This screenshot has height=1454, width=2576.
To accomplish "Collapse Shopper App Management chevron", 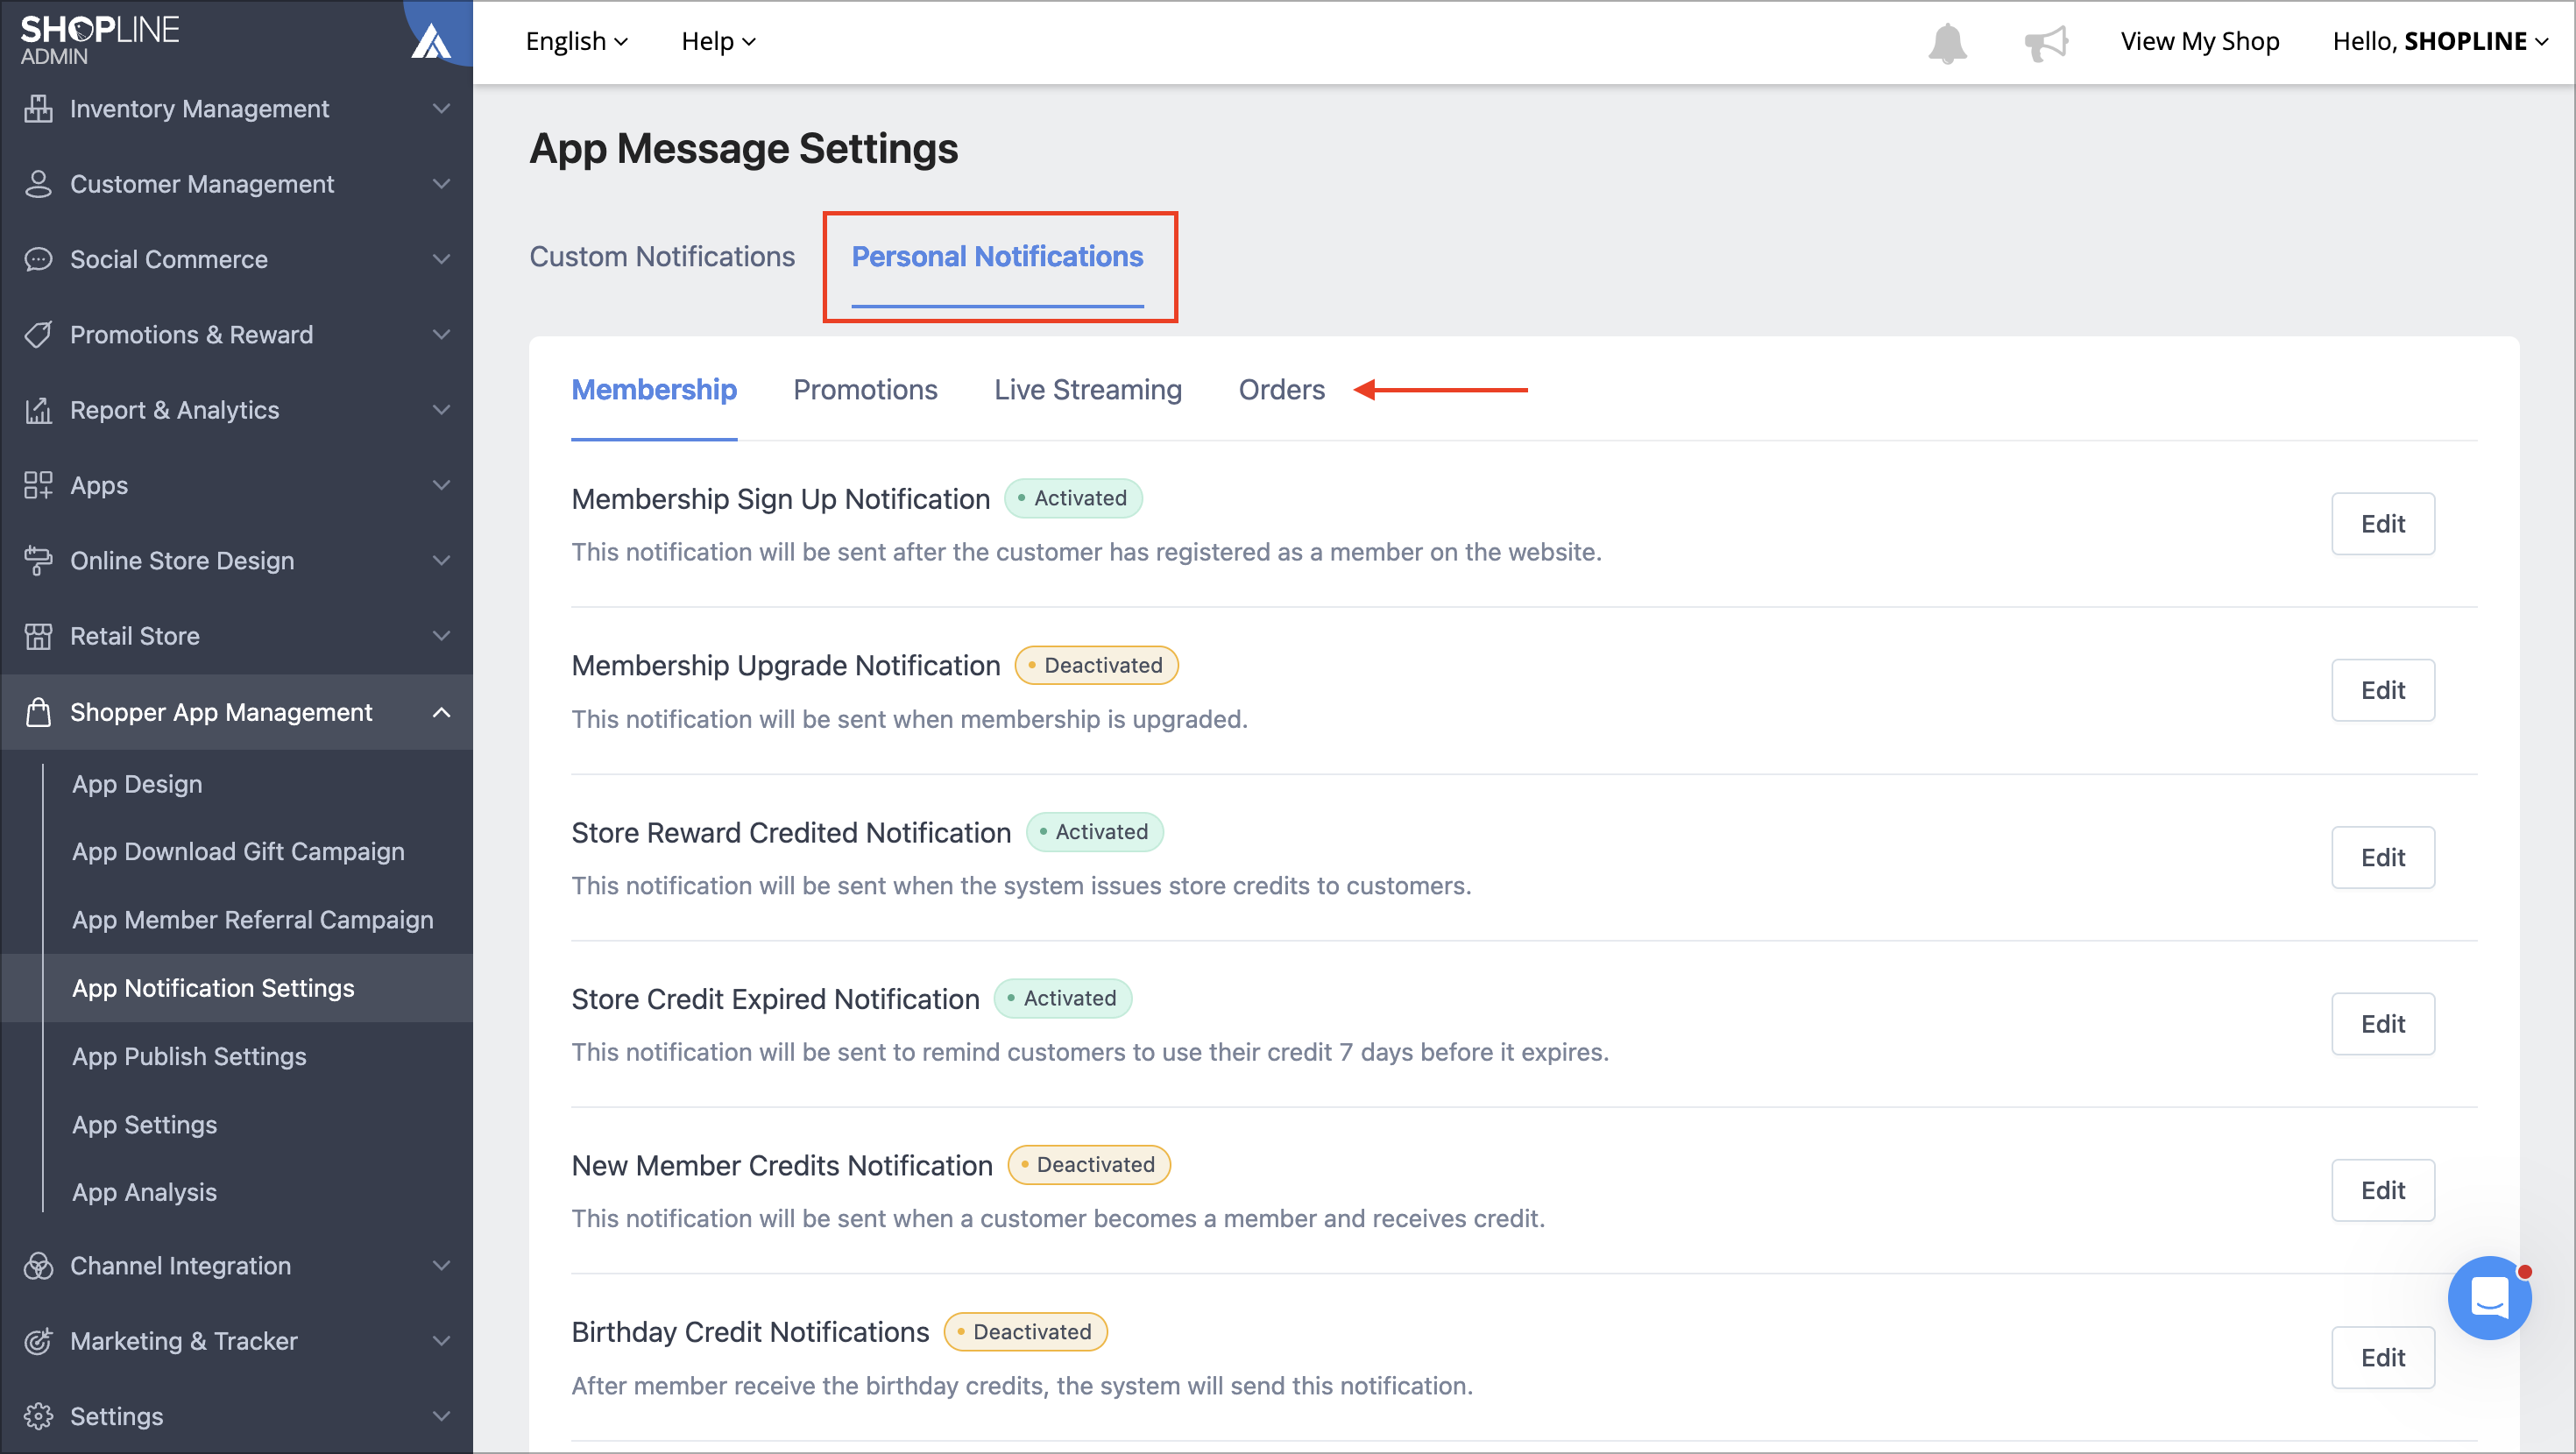I will click(441, 712).
